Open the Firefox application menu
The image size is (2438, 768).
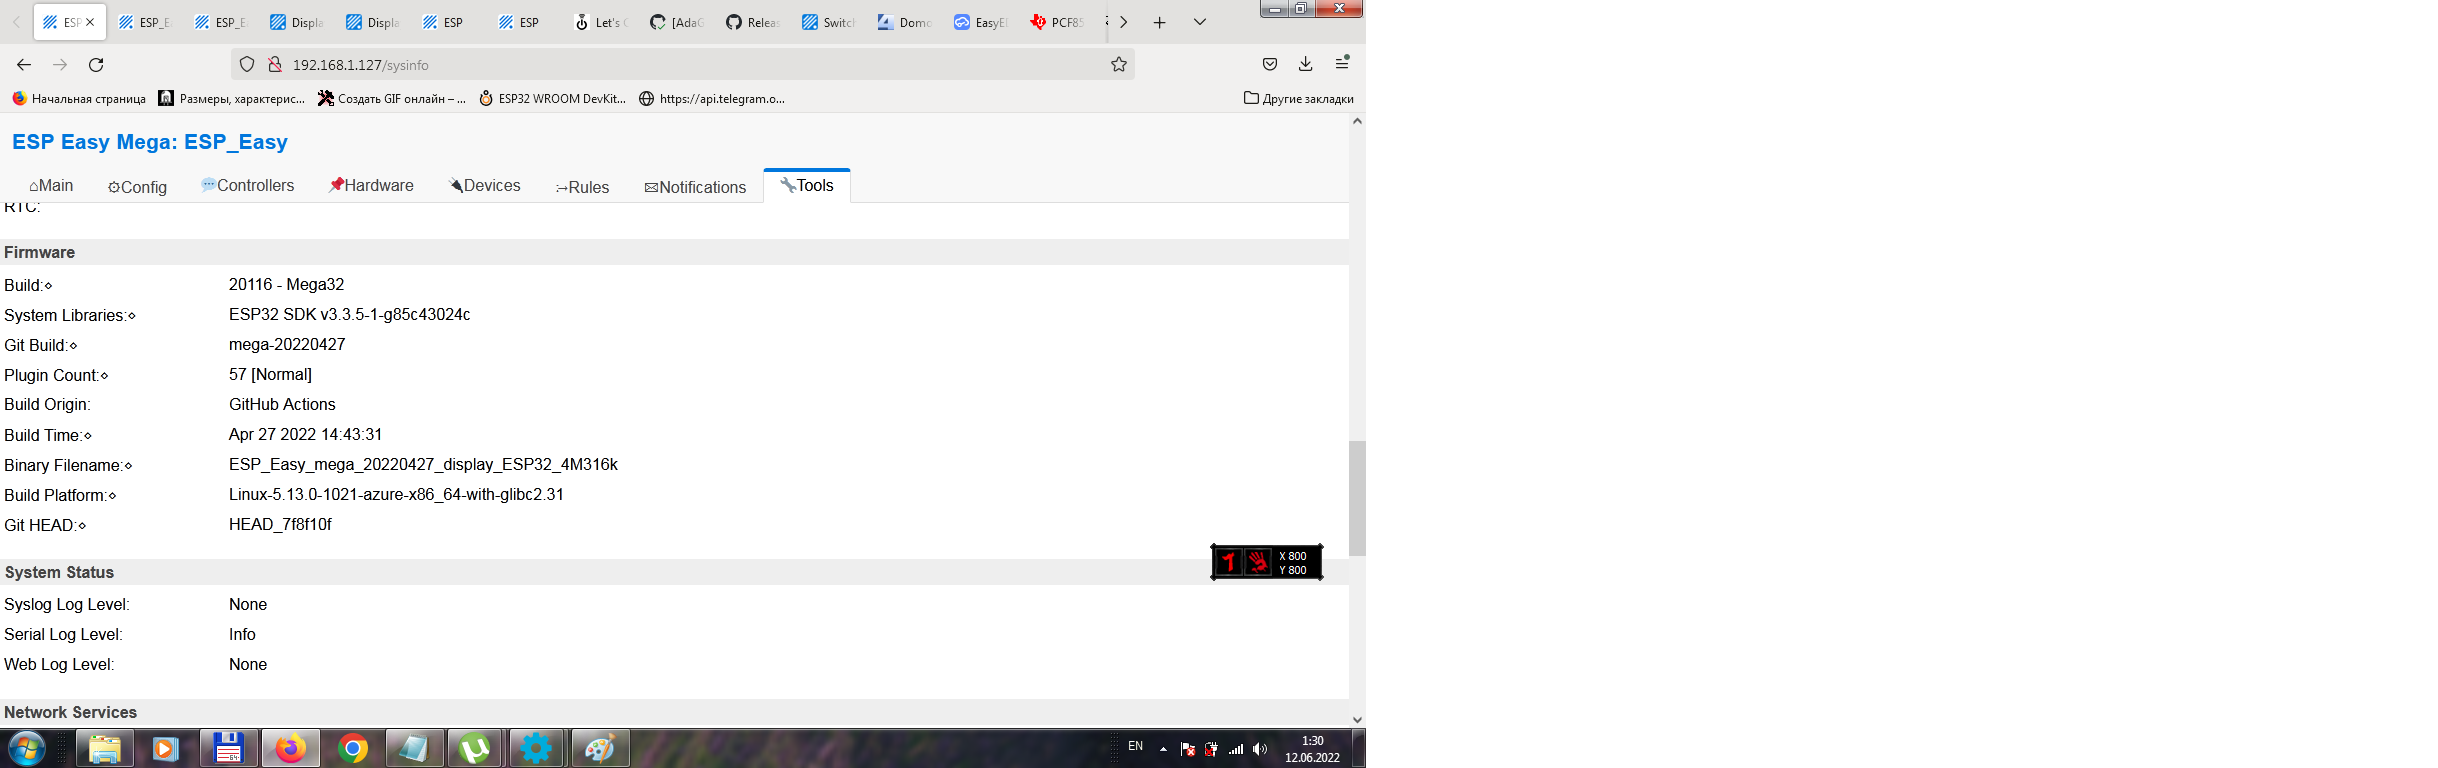coord(1342,63)
